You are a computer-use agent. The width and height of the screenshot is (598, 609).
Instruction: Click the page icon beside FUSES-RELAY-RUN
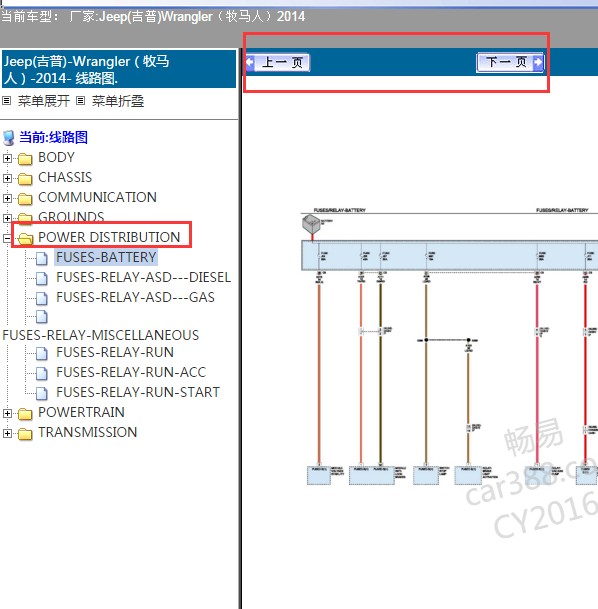pos(42,353)
